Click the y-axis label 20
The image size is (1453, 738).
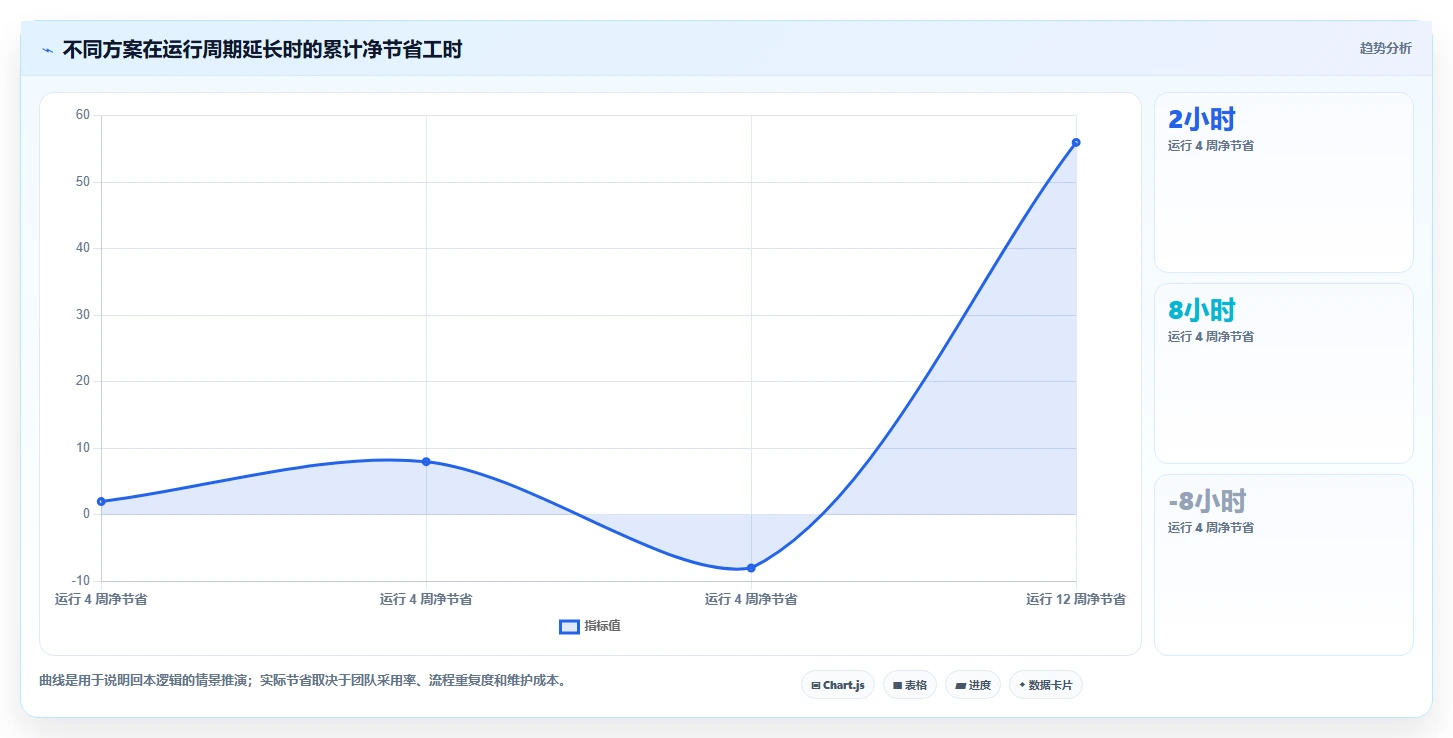[x=83, y=381]
